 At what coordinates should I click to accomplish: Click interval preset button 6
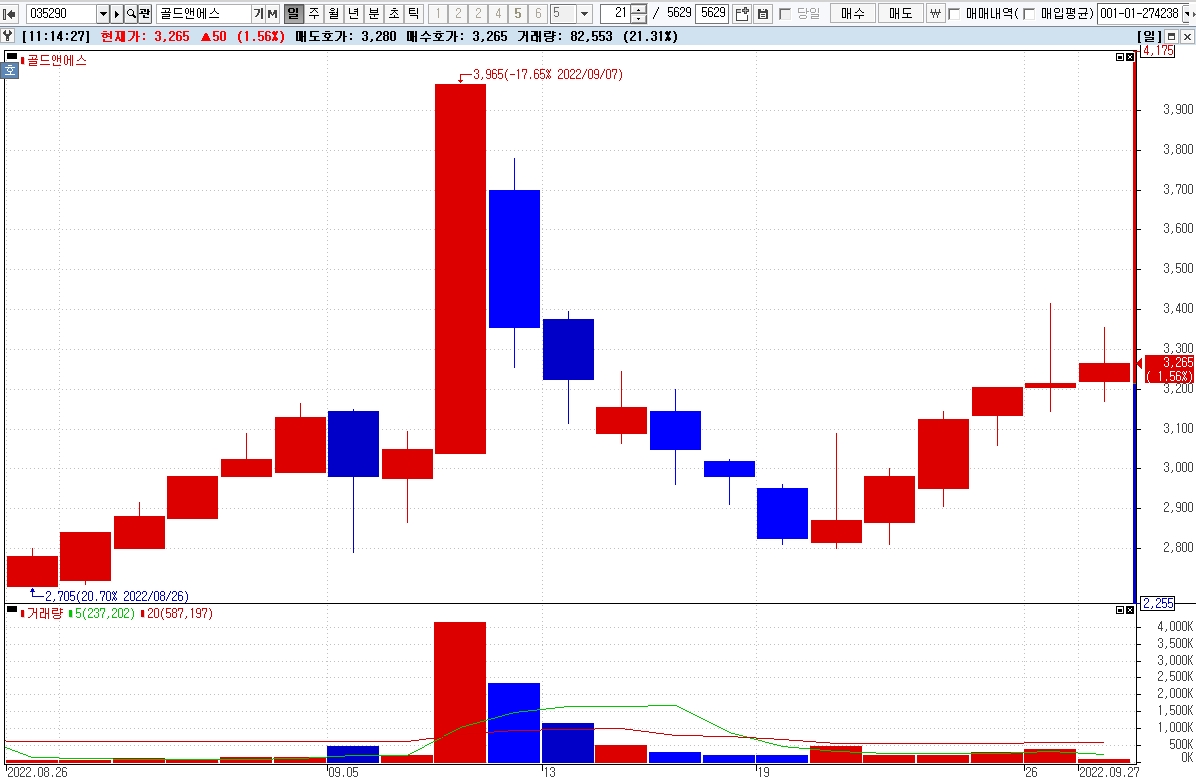tap(537, 14)
